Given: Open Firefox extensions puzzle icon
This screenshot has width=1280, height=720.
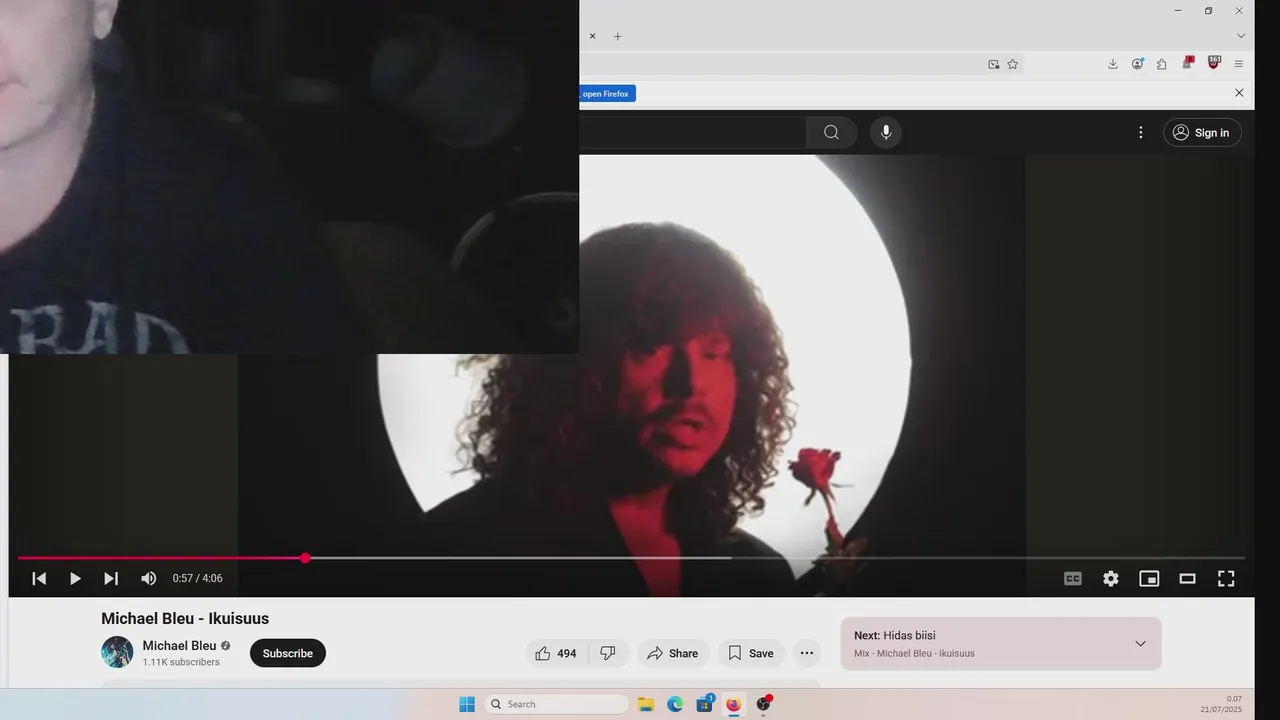Looking at the screenshot, I should 1161,64.
